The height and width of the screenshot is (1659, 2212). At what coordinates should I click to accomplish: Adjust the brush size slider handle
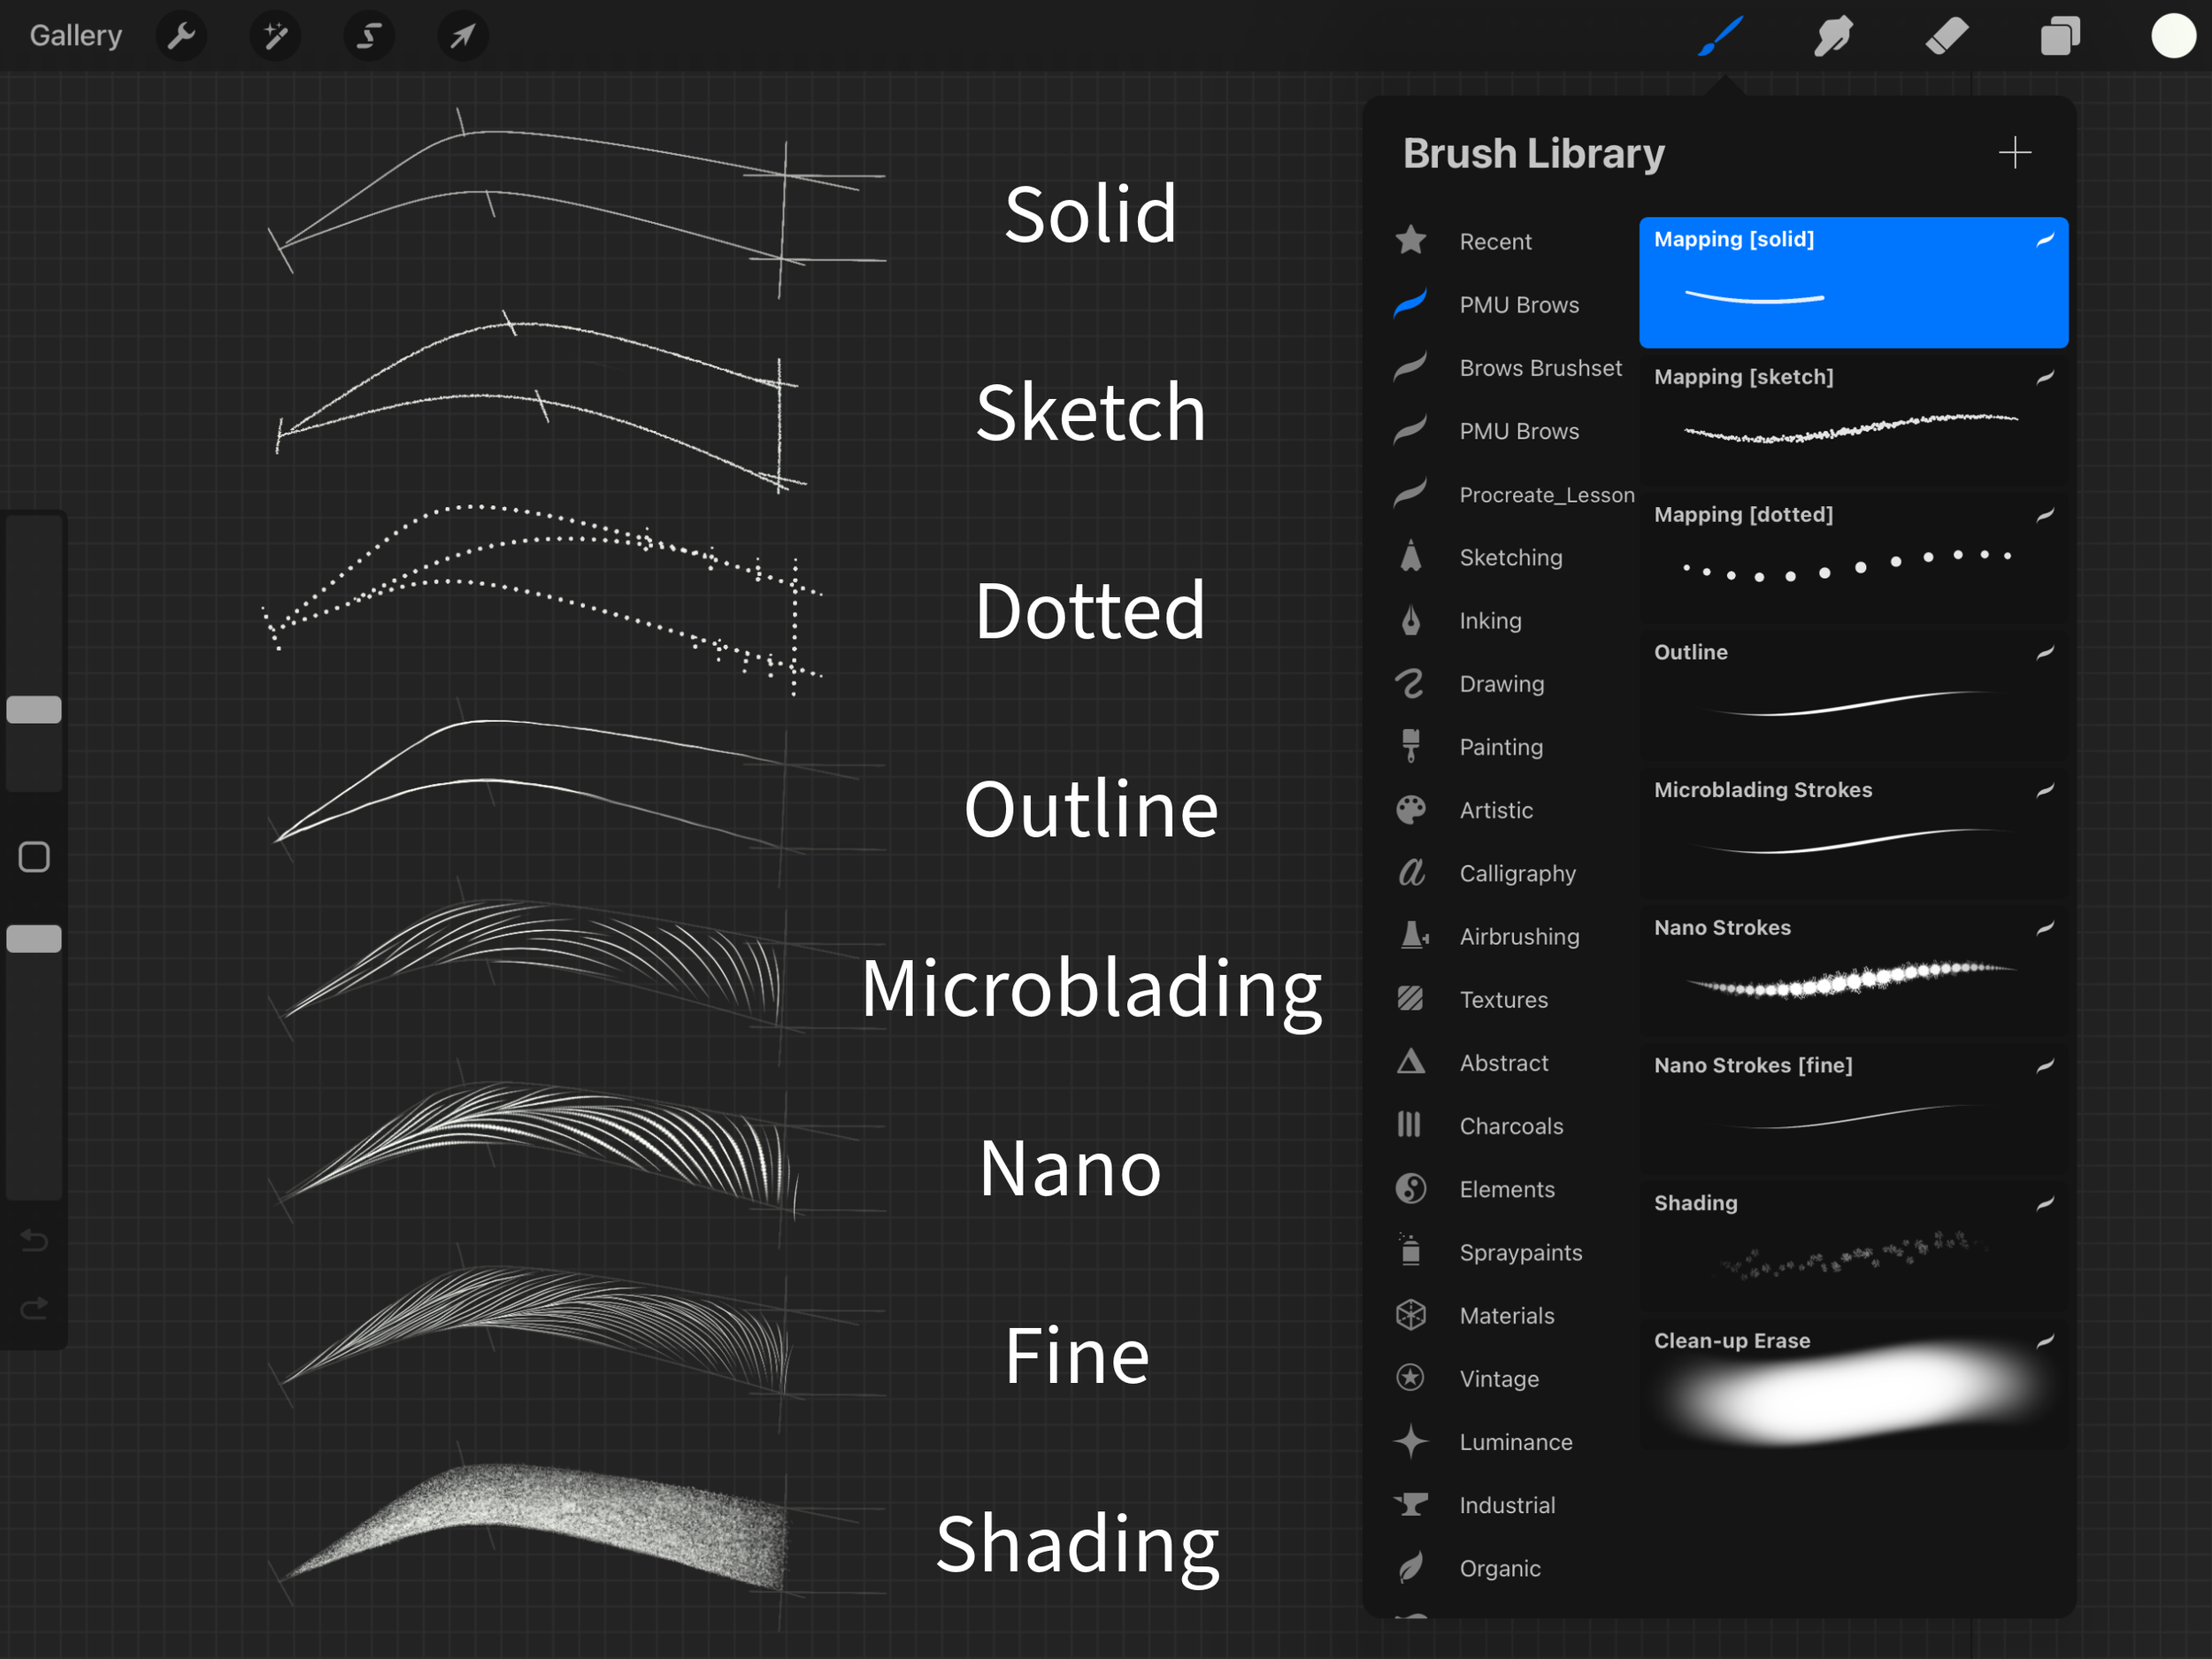click(x=34, y=710)
